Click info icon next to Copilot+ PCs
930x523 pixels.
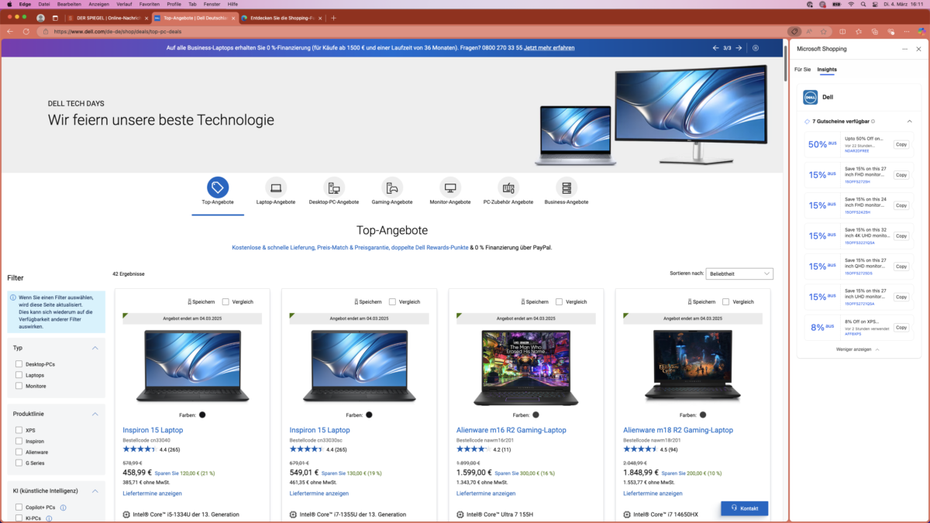63,508
